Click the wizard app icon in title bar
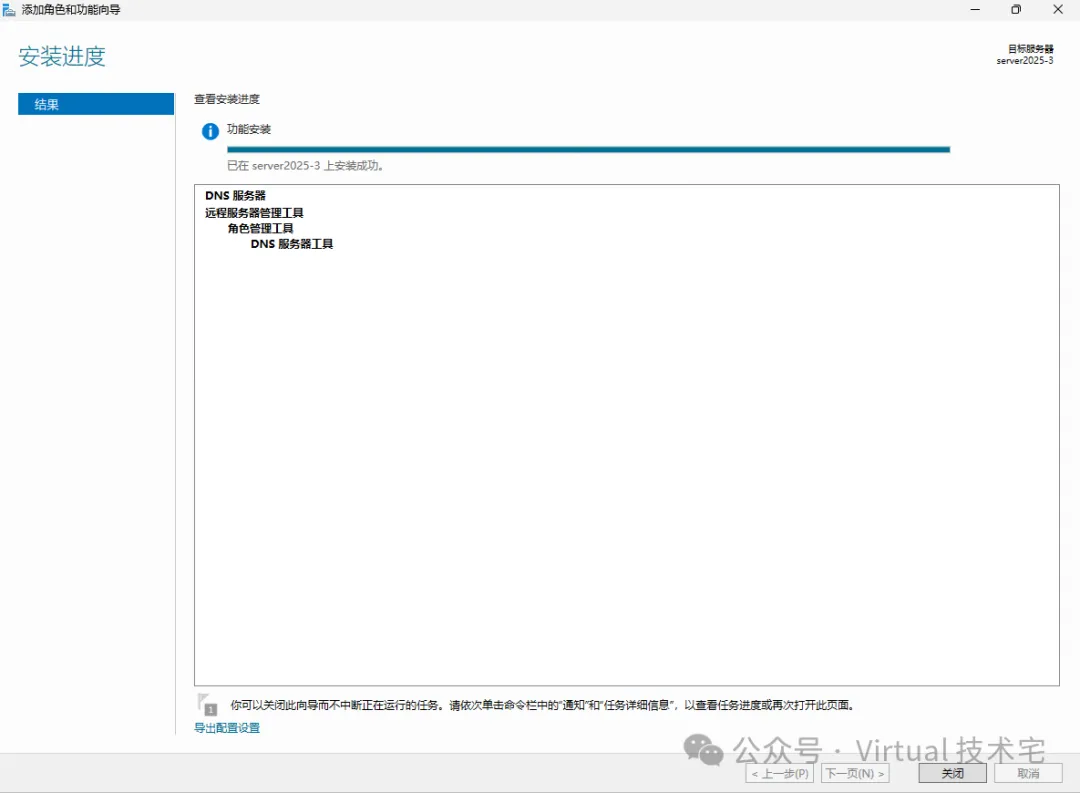 [8, 10]
